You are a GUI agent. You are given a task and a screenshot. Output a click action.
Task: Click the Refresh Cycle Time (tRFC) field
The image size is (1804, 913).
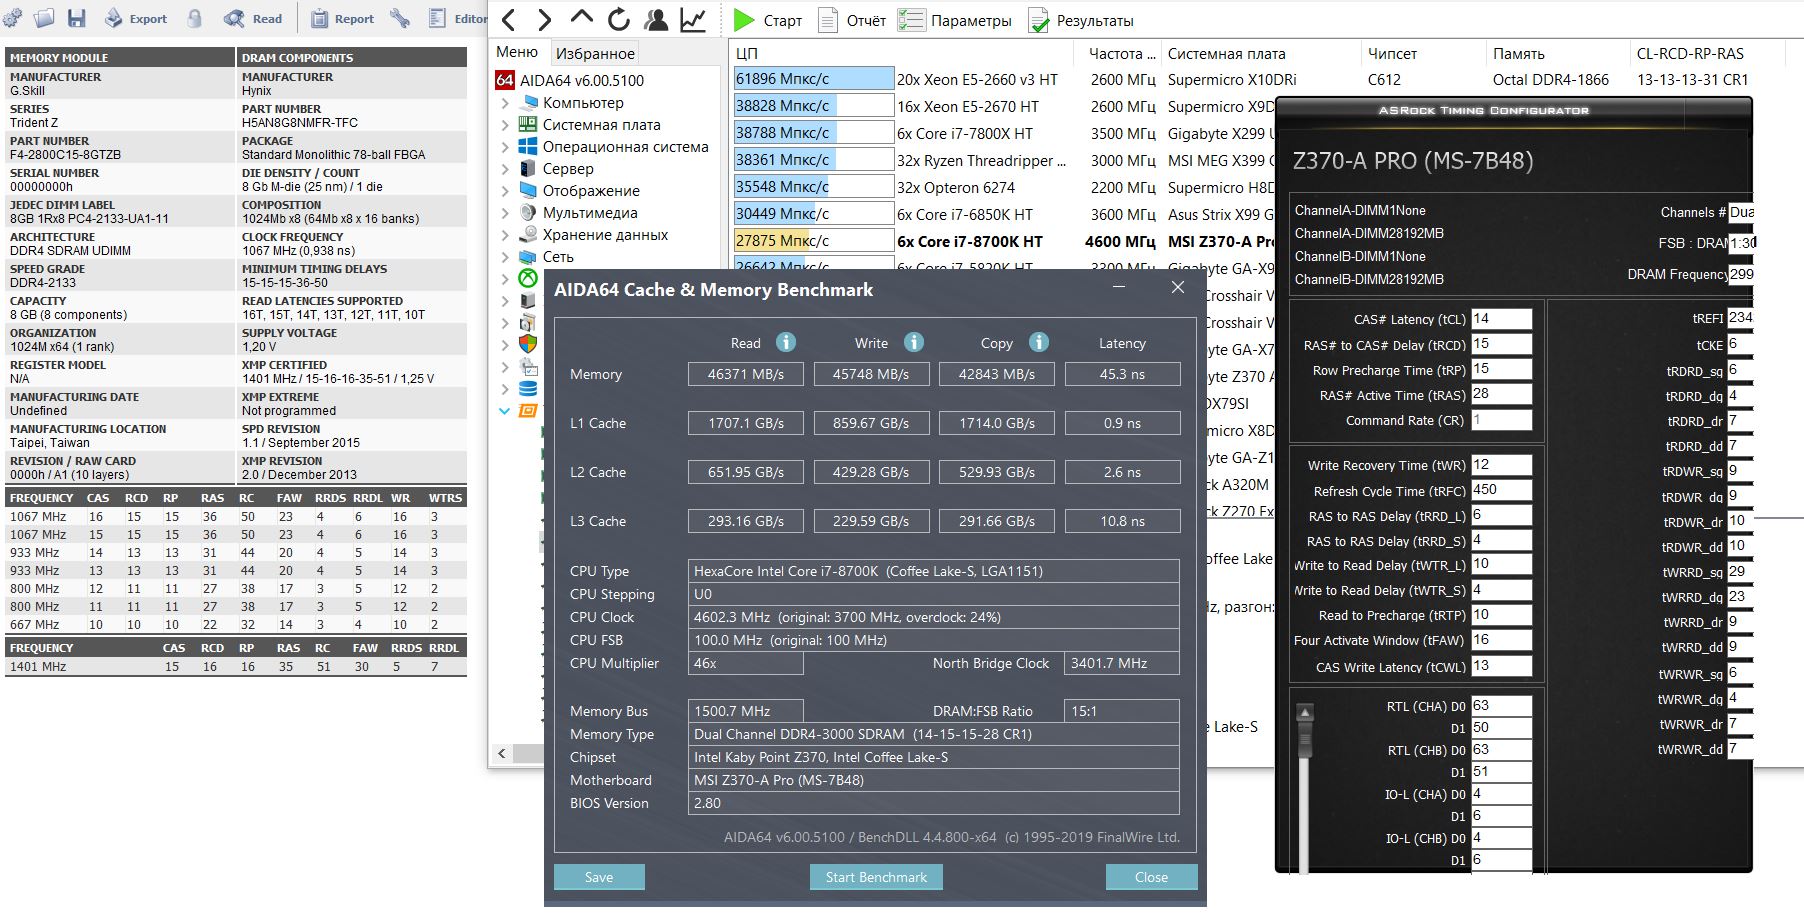[1501, 490]
